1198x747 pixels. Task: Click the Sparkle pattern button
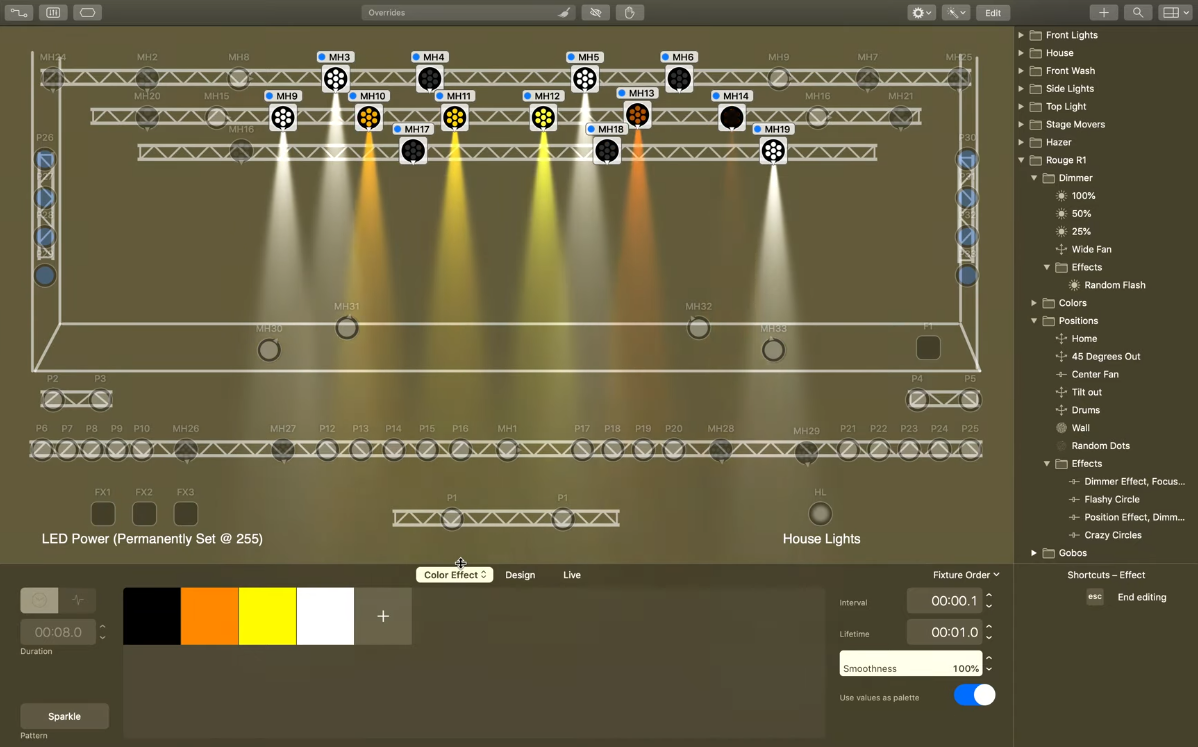click(x=64, y=716)
